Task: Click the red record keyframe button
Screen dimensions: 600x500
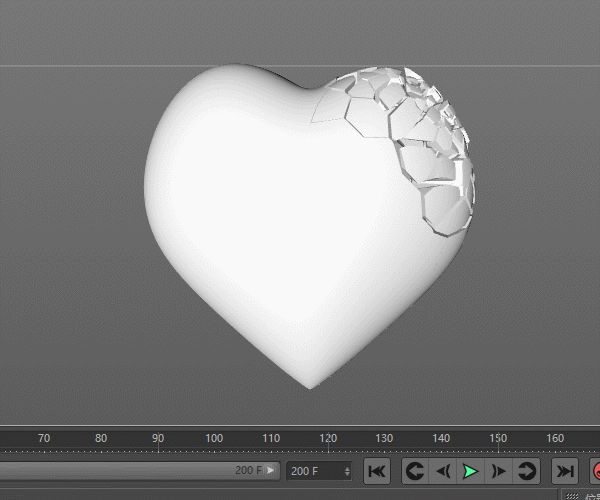Action: pos(595,471)
